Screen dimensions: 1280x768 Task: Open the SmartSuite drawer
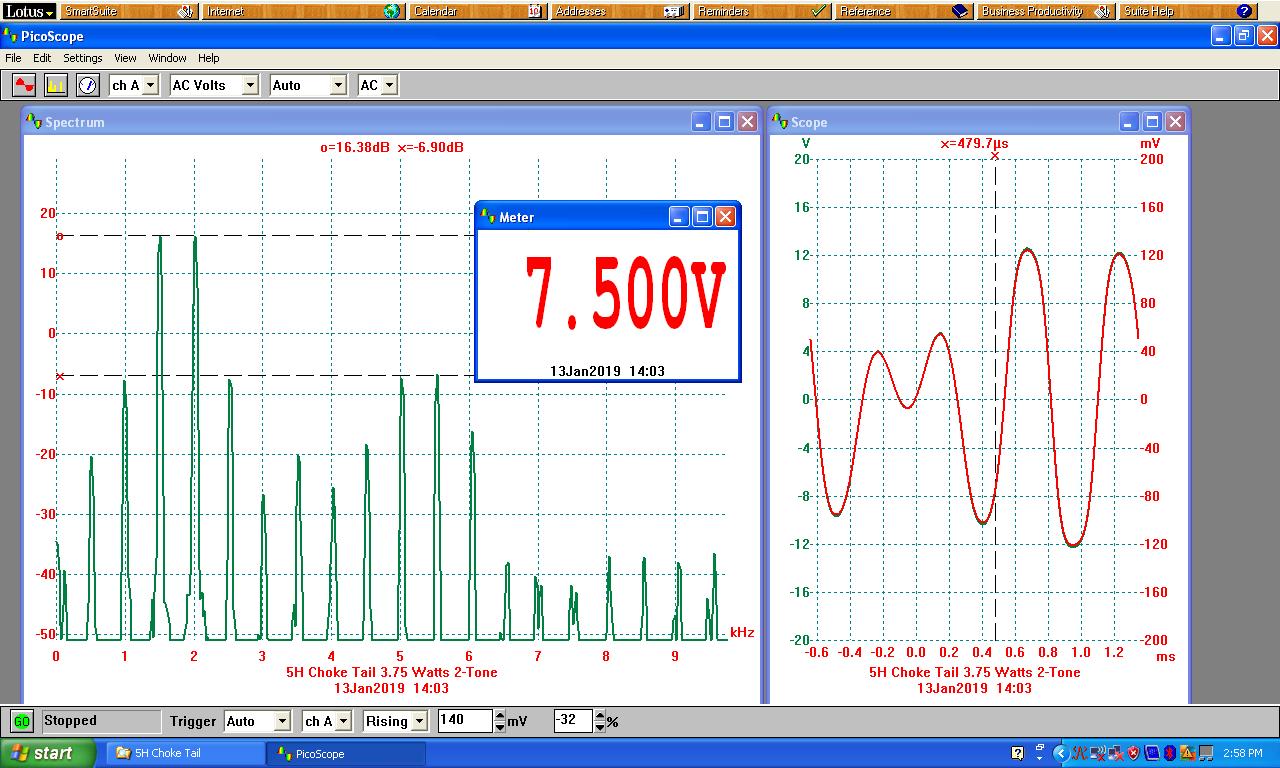[129, 11]
